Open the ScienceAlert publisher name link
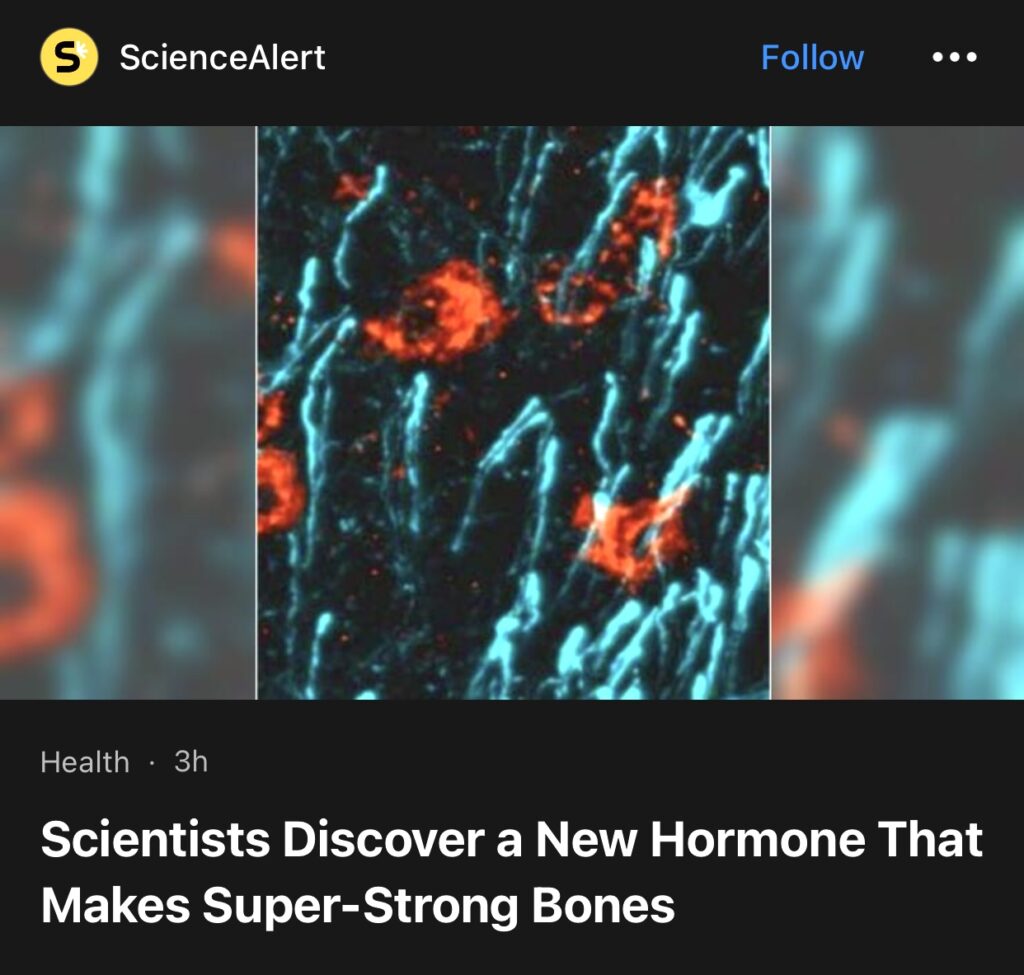 (222, 57)
